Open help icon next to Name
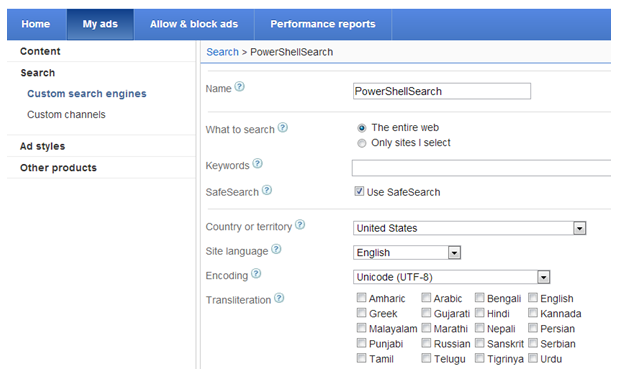Viewport: 623px width, 380px height. [x=239, y=86]
